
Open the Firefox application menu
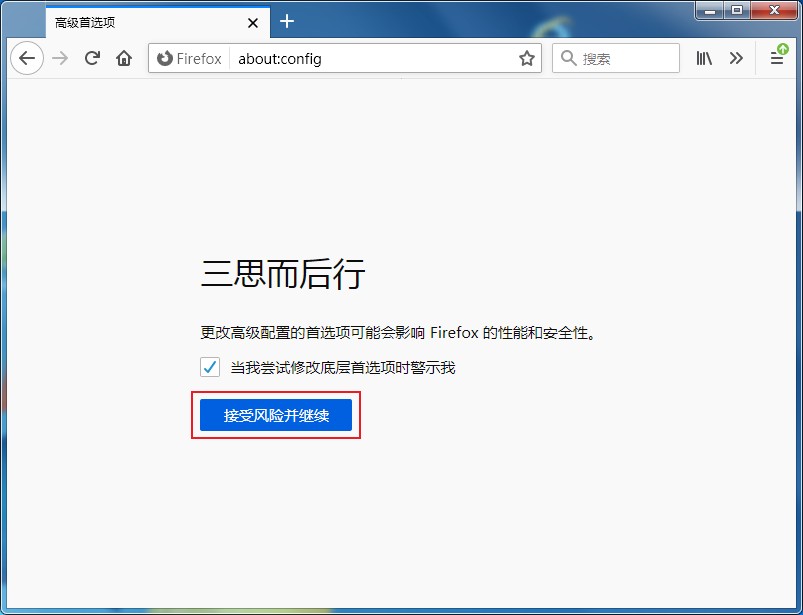pyautogui.click(x=777, y=58)
